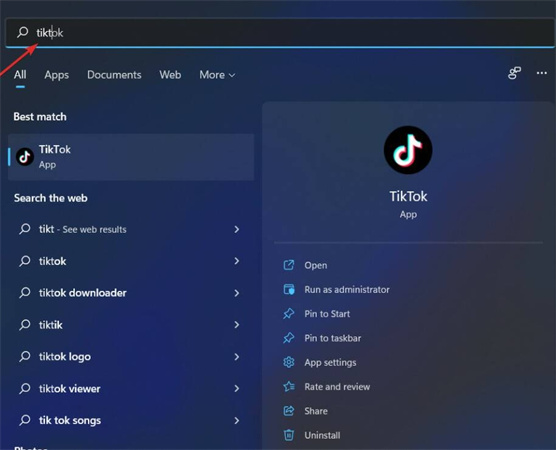Click the small TikTok icon in Best match
Screen dimensions: 556x450
point(25,157)
